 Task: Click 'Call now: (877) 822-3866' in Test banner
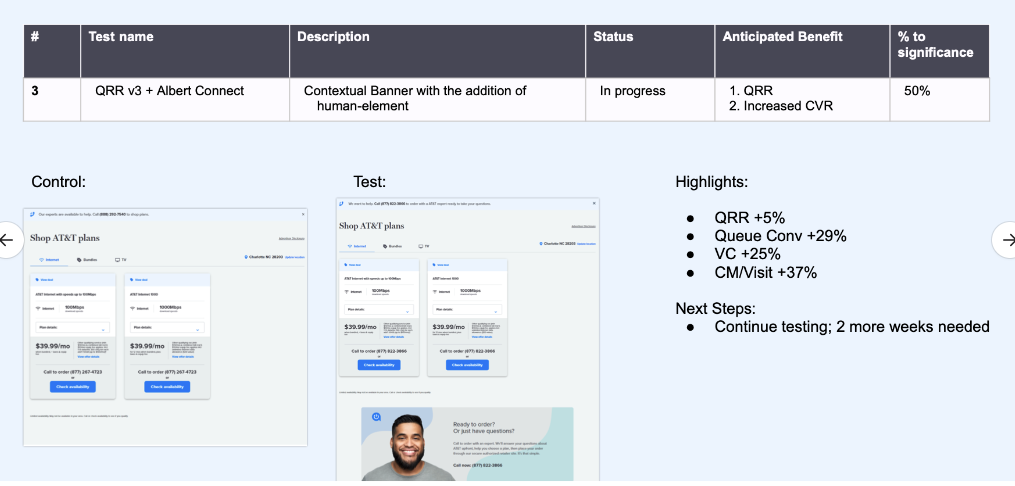[477, 465]
